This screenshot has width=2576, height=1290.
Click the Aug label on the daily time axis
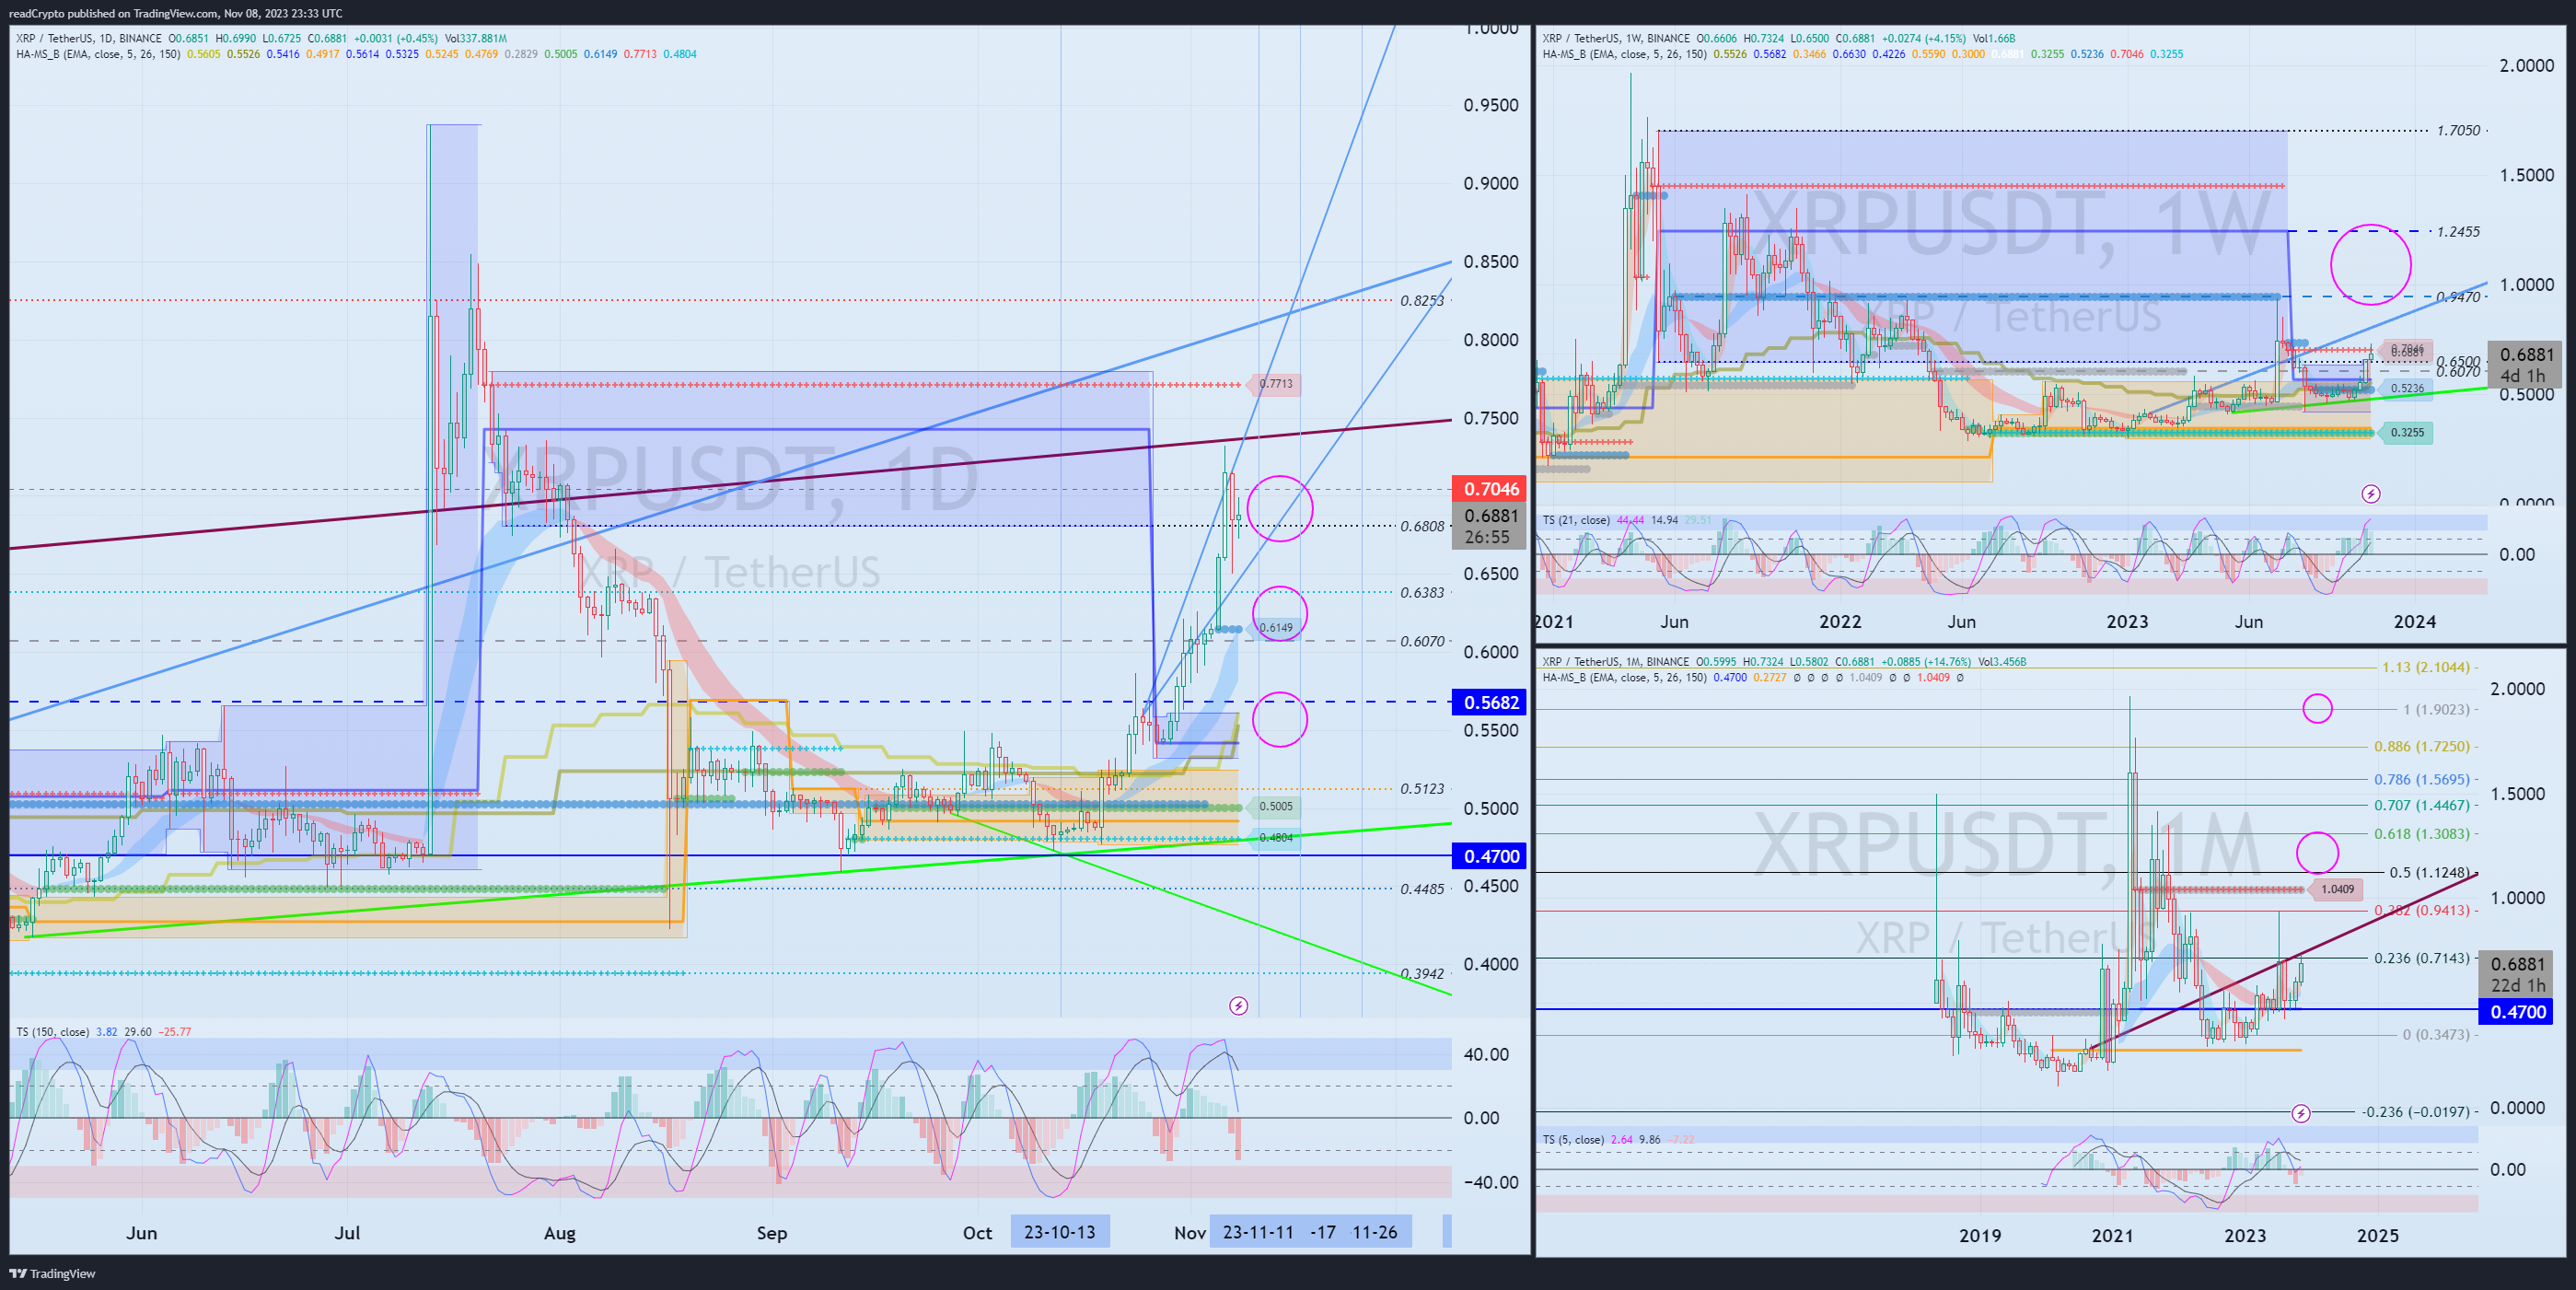pyautogui.click(x=559, y=1232)
